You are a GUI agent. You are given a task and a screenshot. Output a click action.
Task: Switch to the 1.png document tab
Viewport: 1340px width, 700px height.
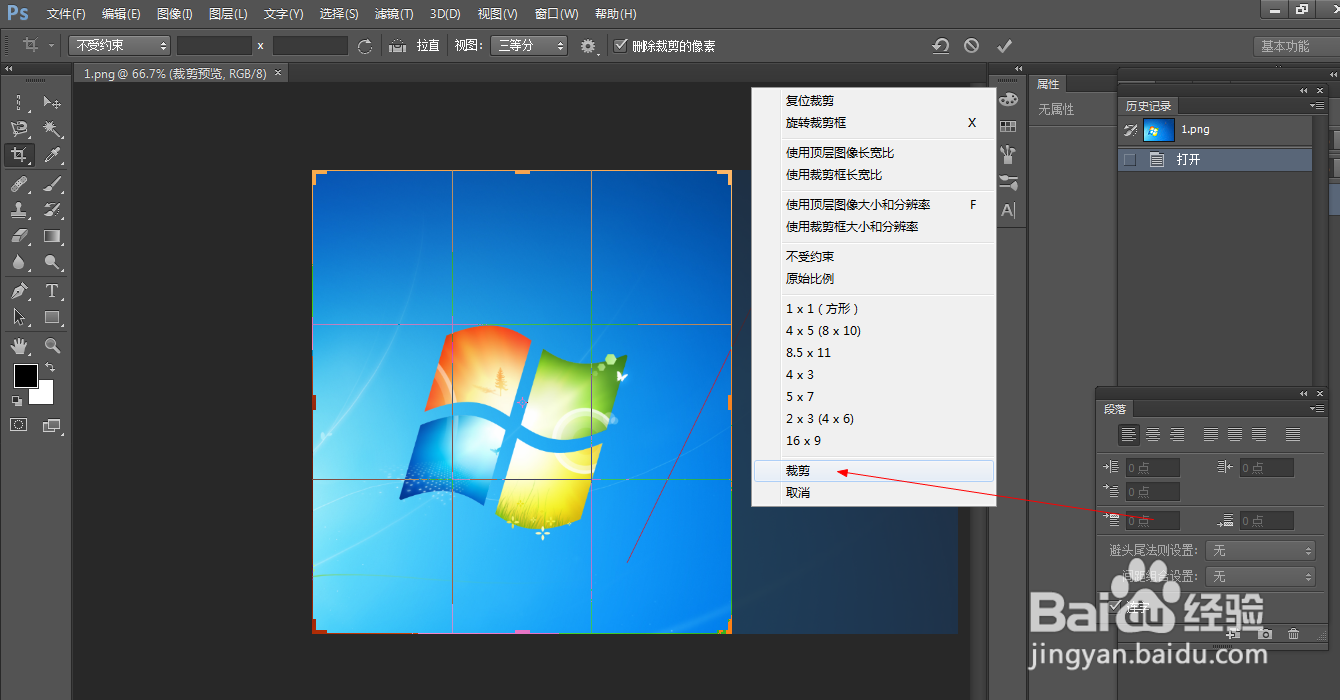coord(181,73)
